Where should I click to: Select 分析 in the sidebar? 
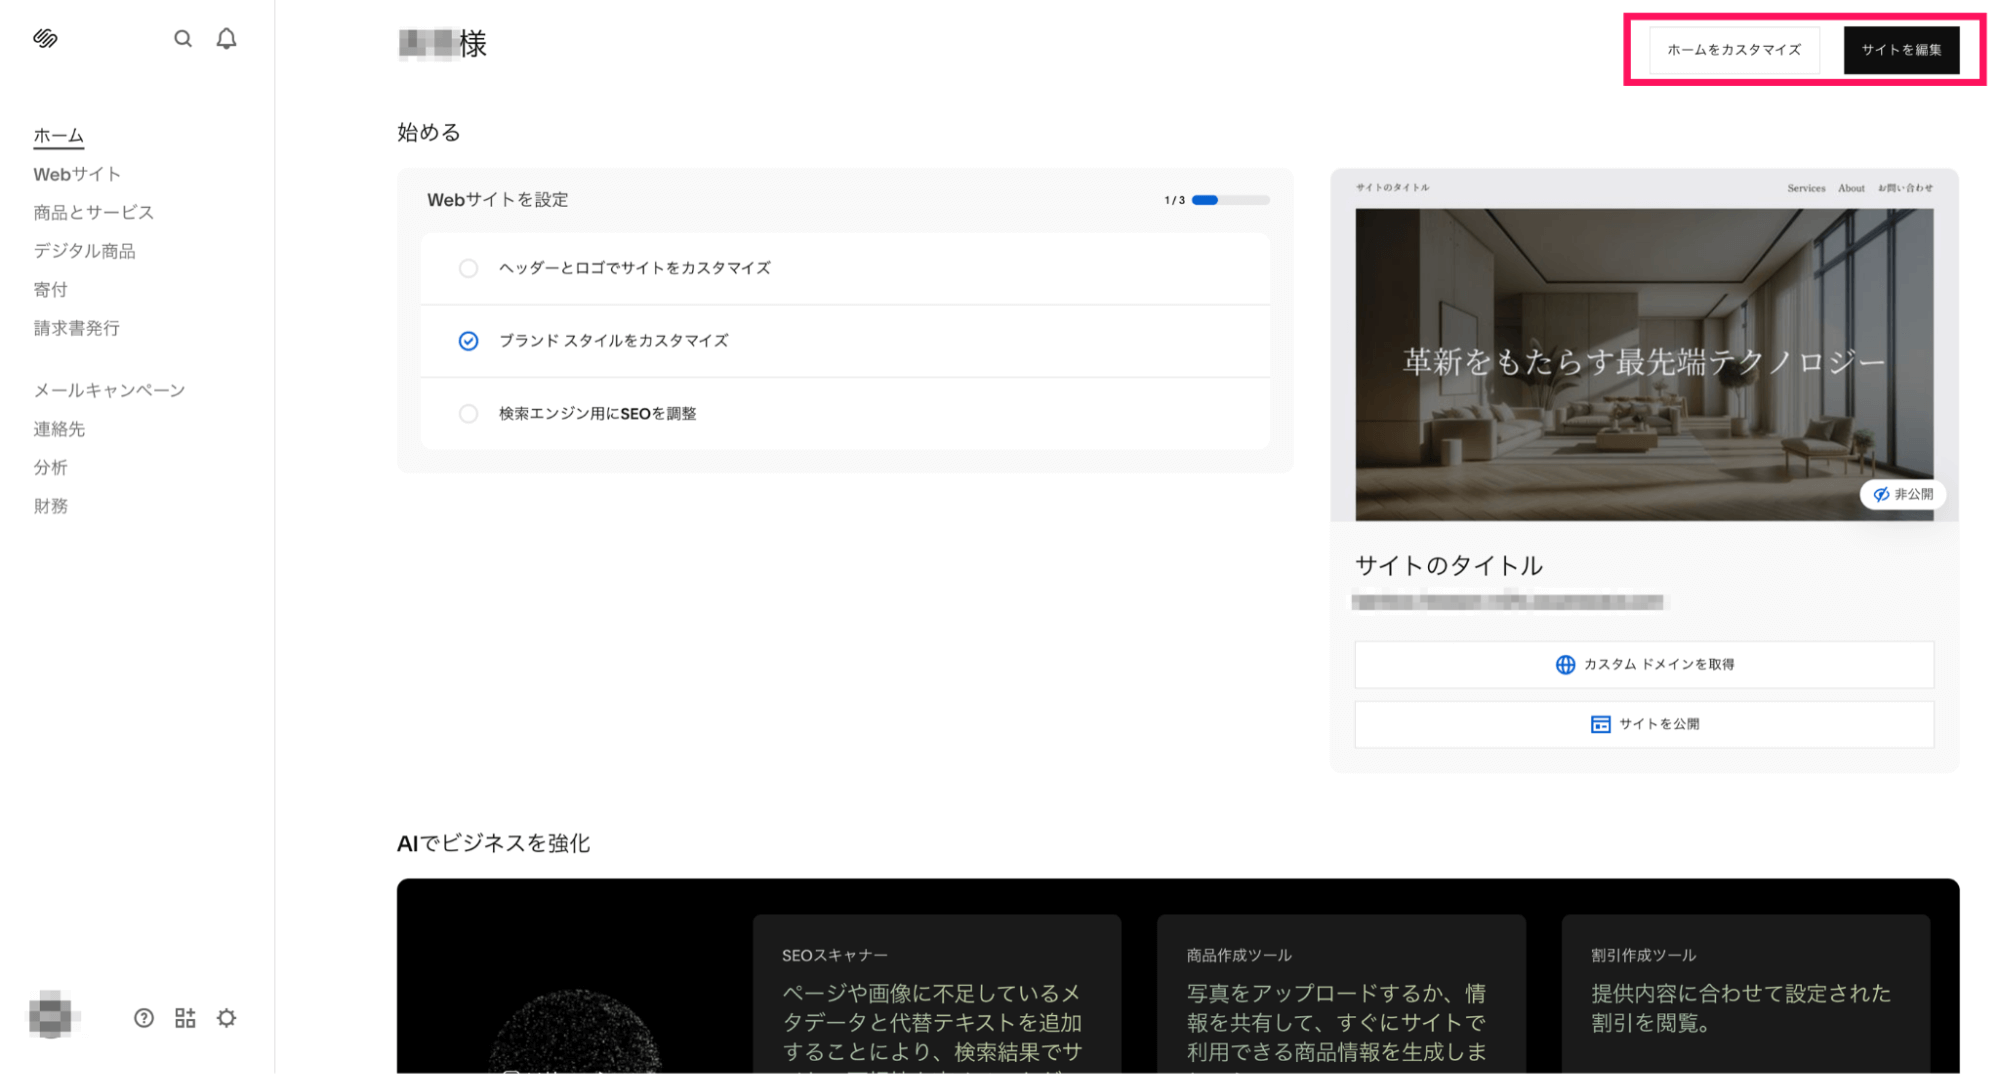50,467
